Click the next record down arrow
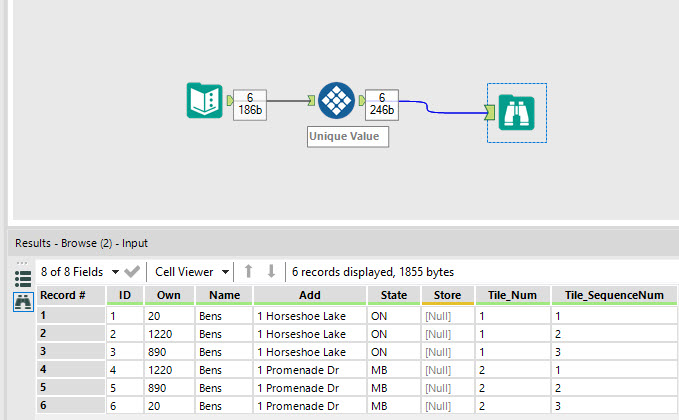Viewport: 679px width, 420px height. click(270, 272)
